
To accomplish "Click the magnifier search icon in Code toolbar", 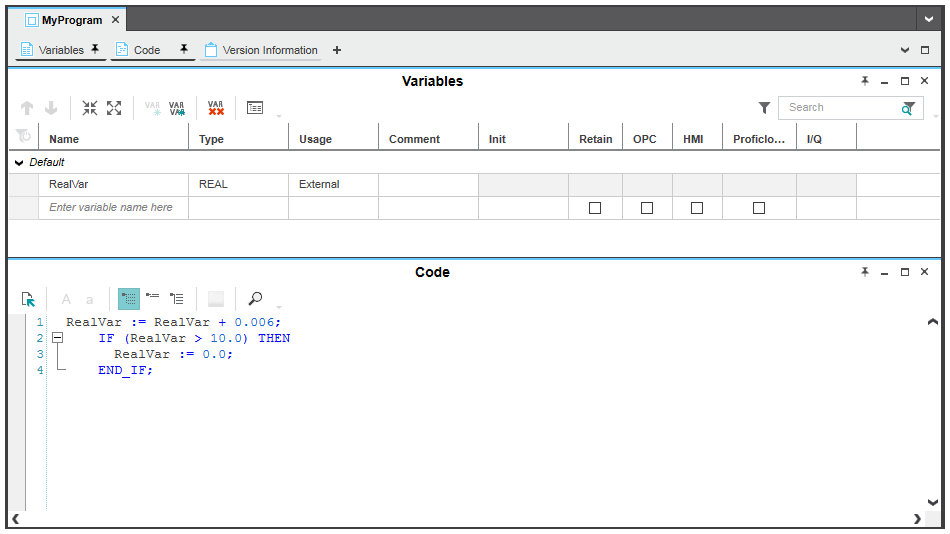I will coord(255,299).
